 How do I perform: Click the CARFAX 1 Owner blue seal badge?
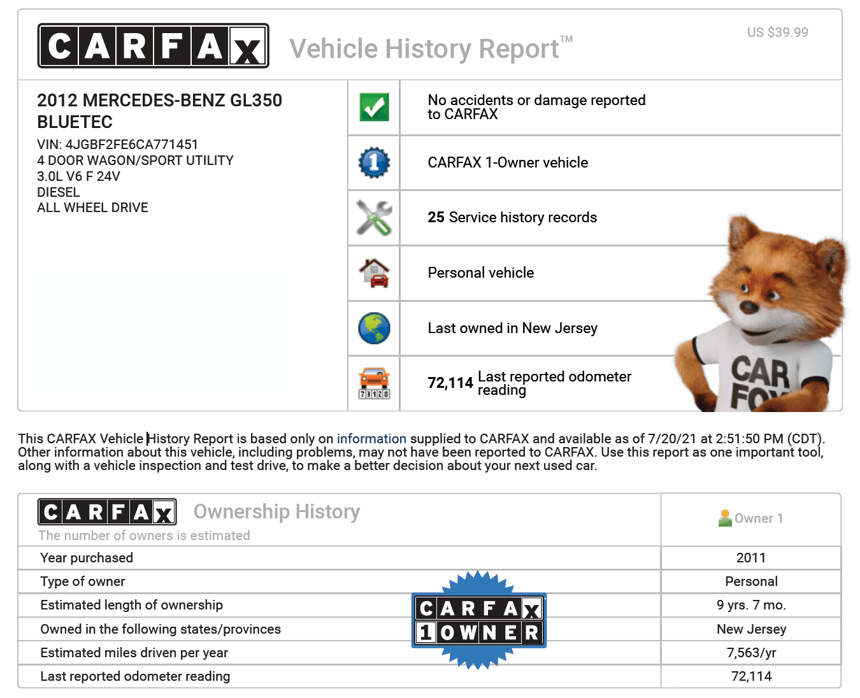[479, 620]
